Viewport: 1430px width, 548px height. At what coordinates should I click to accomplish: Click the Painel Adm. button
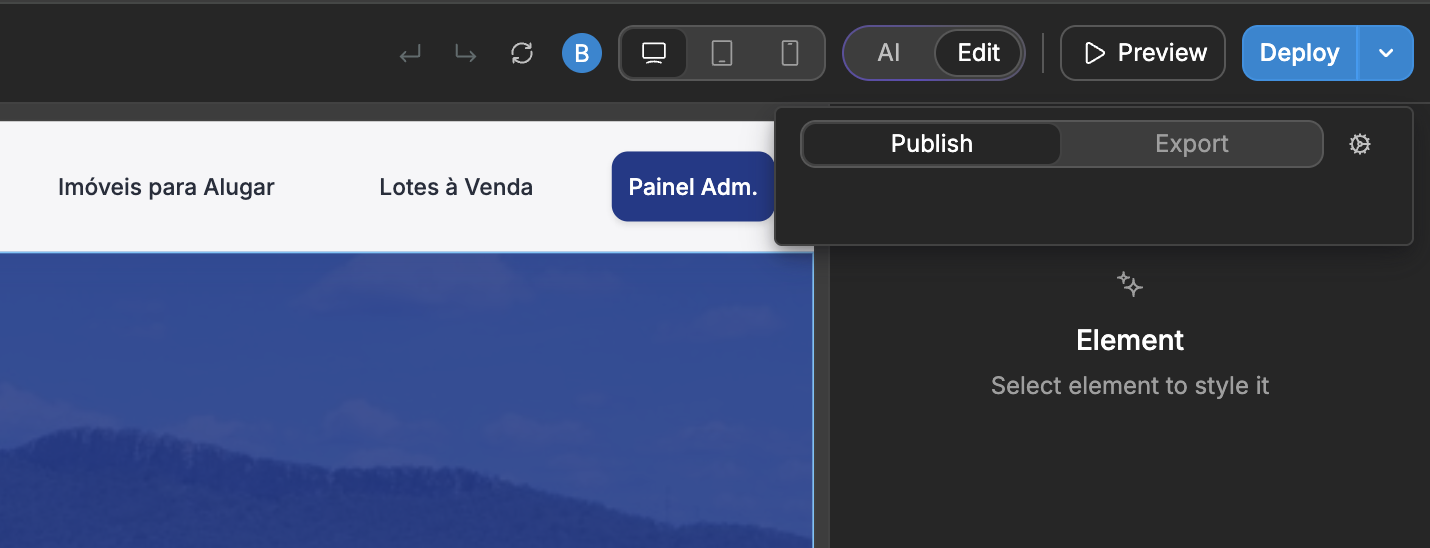tap(692, 187)
